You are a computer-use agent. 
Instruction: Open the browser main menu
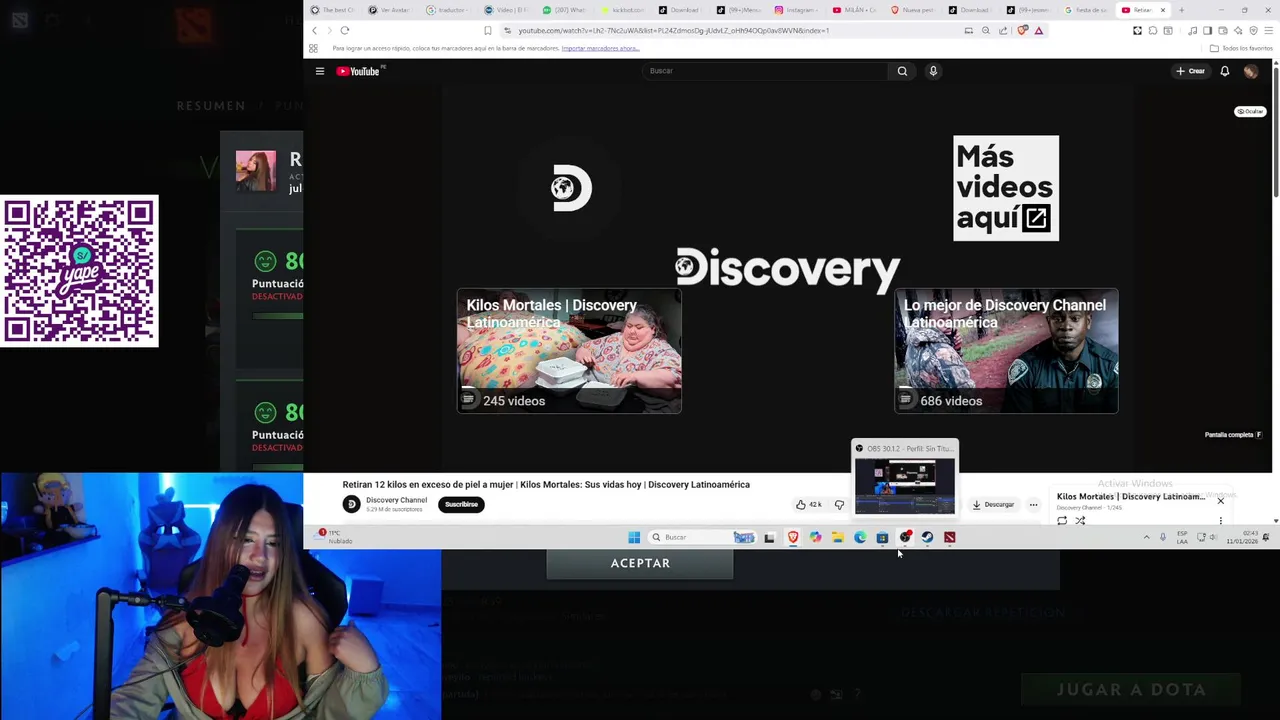(1269, 30)
